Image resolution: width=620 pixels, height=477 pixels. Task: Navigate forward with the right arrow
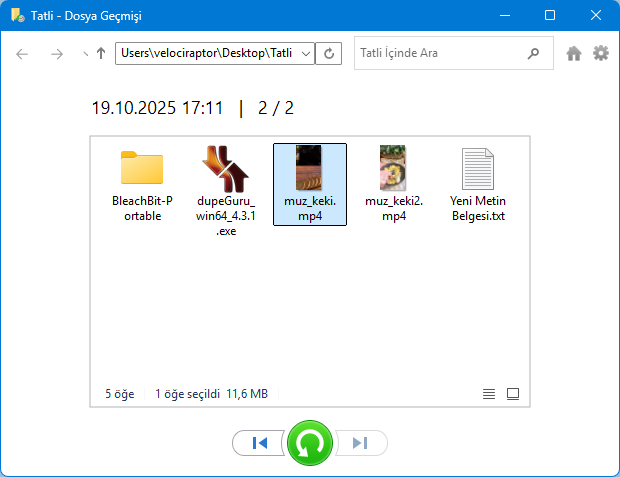point(56,54)
